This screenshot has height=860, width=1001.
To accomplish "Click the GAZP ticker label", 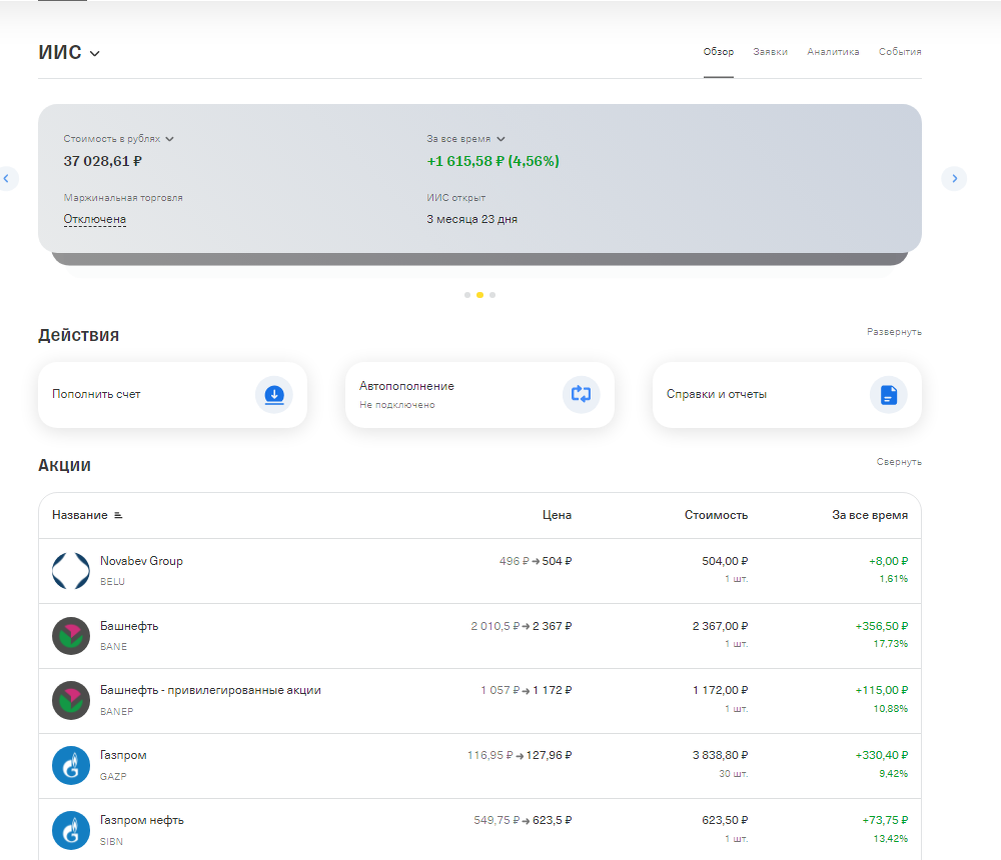I will pos(113,776).
